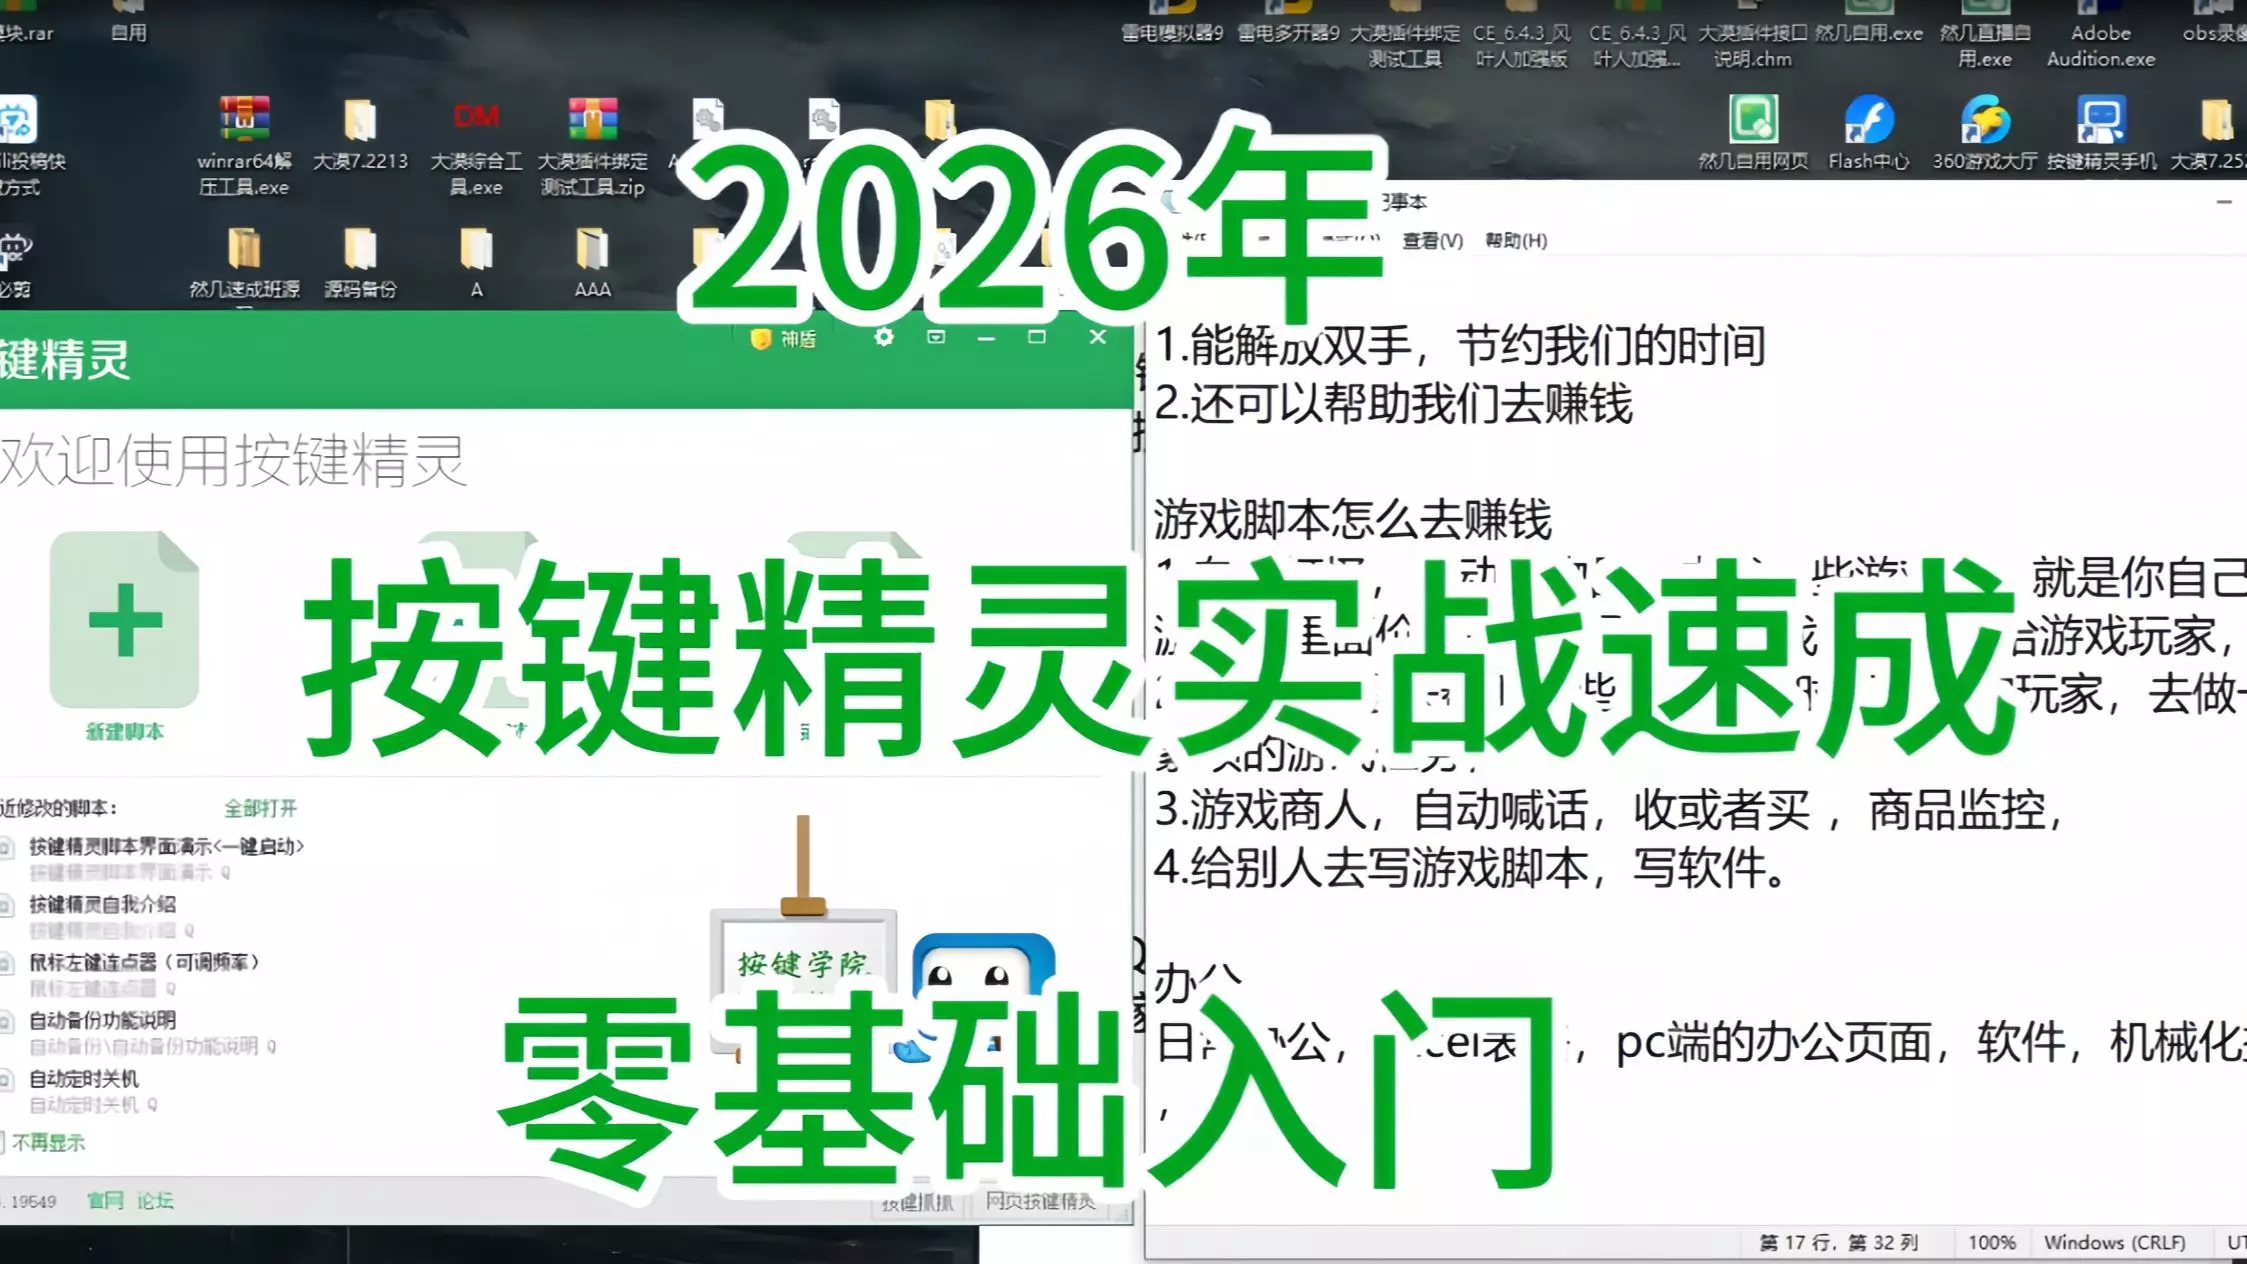
Task: Open the 官网 link in 按键精灵
Action: point(105,1200)
